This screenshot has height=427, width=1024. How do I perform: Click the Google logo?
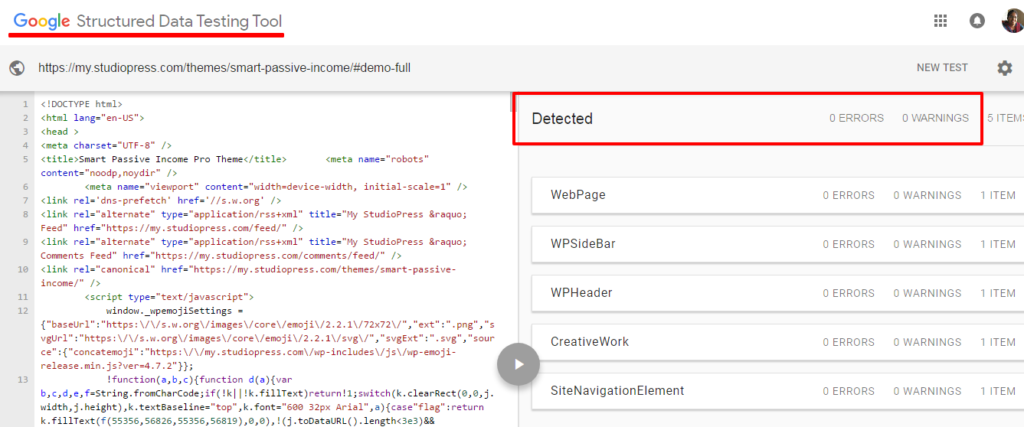[42, 21]
